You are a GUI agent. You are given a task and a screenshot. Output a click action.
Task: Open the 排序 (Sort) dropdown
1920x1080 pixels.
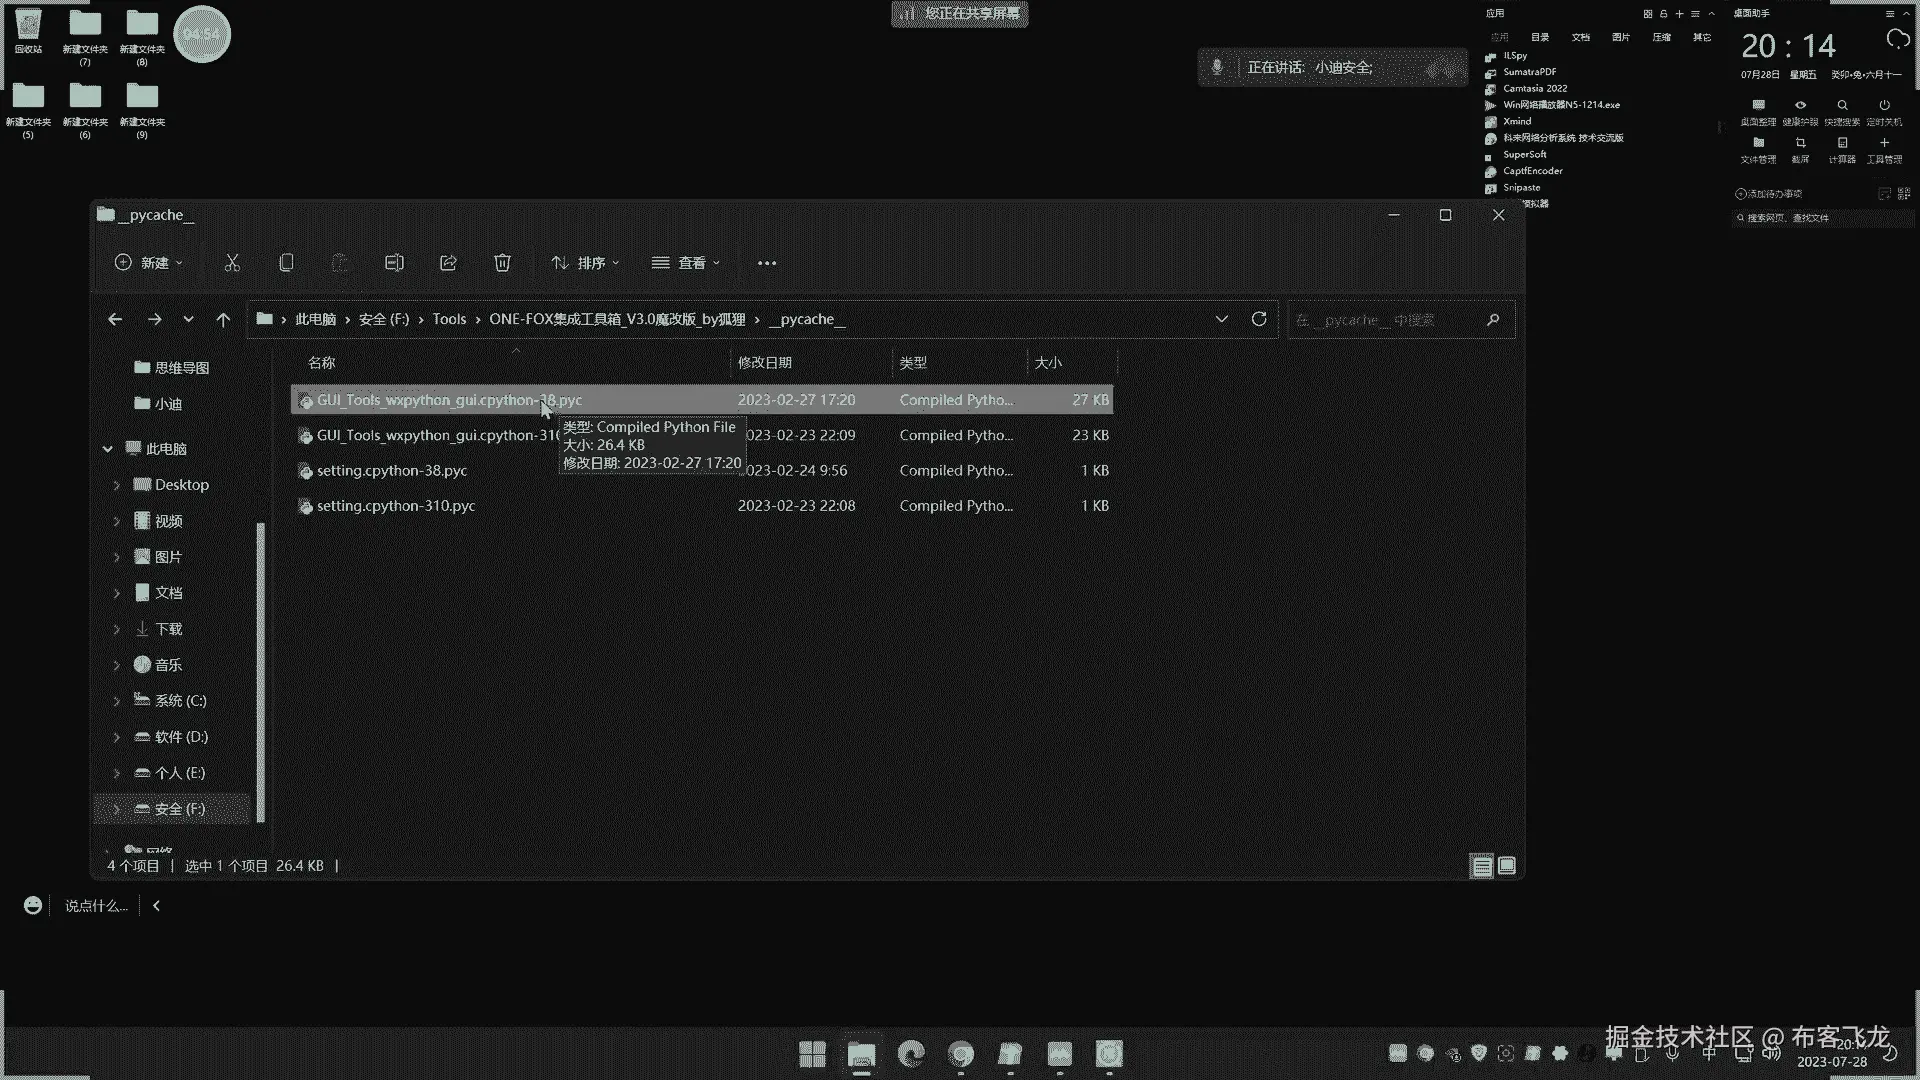coord(586,263)
